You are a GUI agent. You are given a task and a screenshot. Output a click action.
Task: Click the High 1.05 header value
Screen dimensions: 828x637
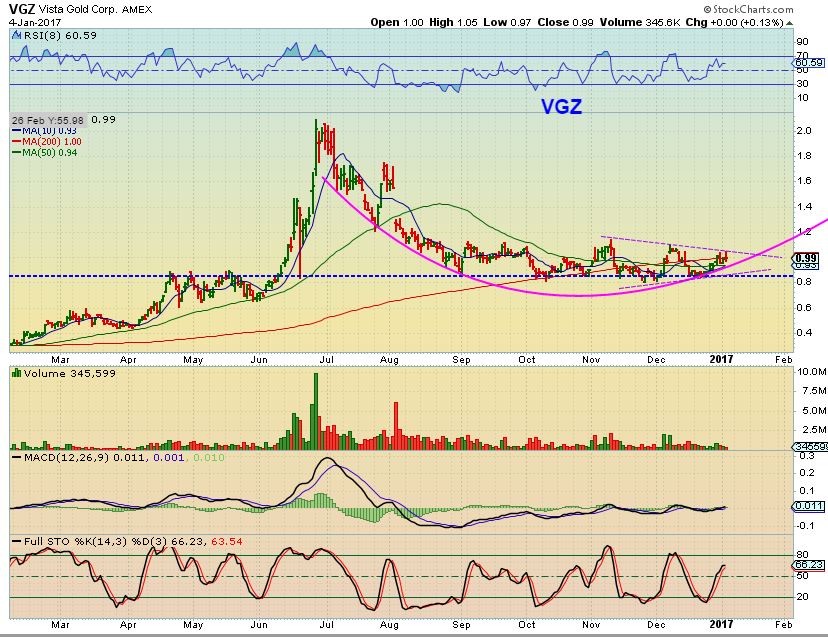point(453,22)
